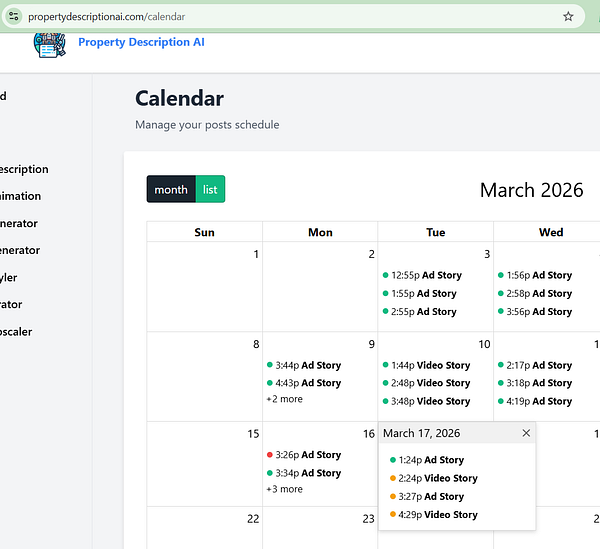Open 3:27p Ad Story in the popover
Image resolution: width=600 pixels, height=549 pixels.
point(427,497)
